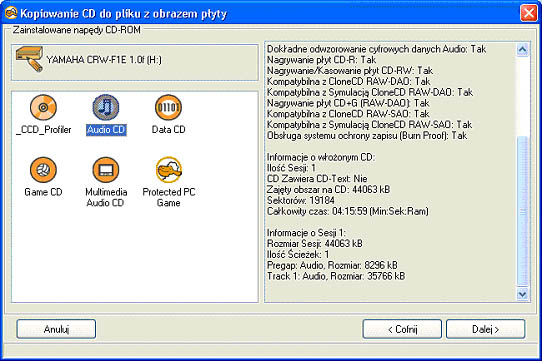The width and height of the screenshot is (542, 362).
Task: Click the 'Track 1: Audio, Rozmiar: 35766 kB' line
Action: (336, 276)
